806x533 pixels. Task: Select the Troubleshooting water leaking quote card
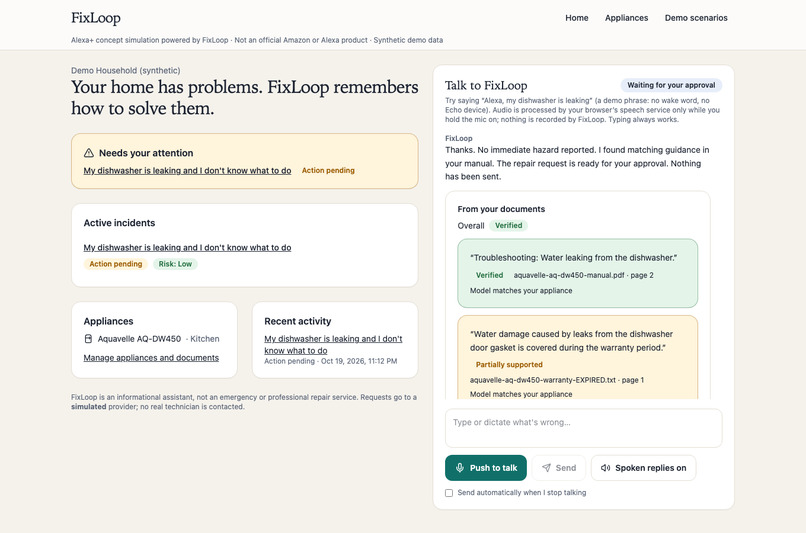pos(577,273)
